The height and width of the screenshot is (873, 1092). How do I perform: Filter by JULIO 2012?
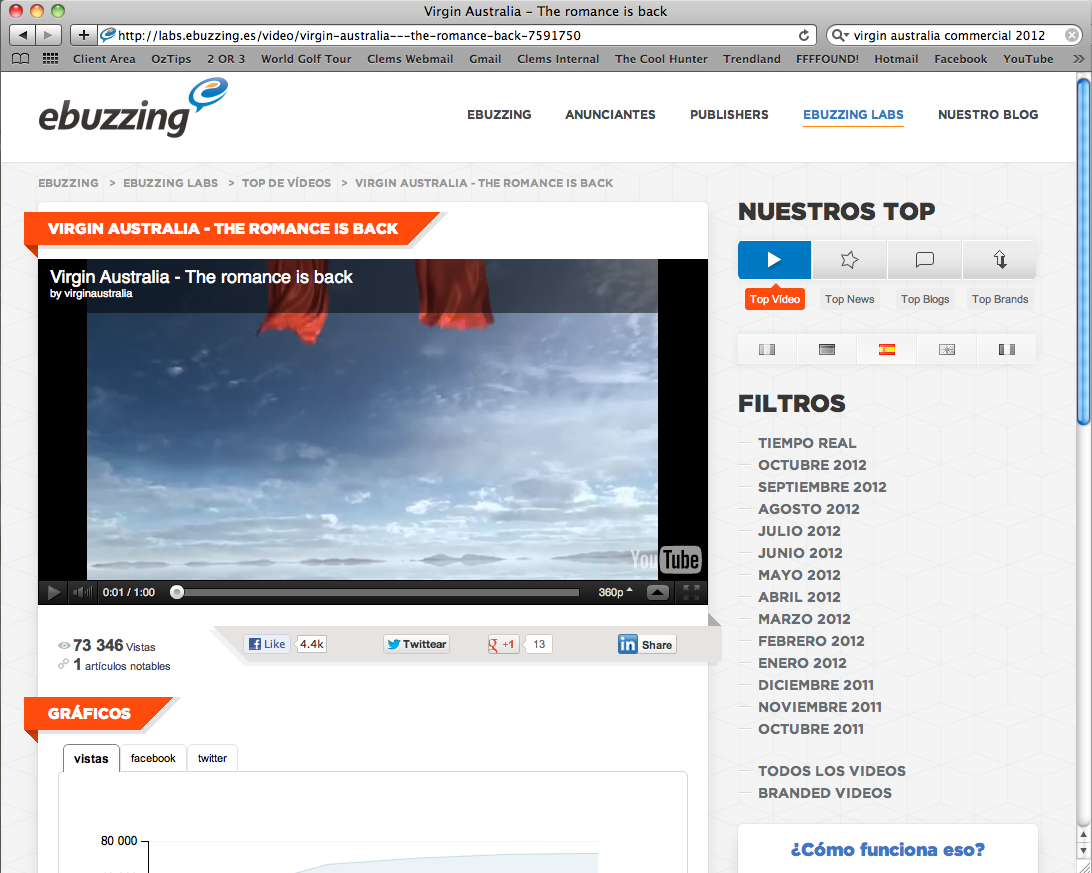tap(800, 531)
